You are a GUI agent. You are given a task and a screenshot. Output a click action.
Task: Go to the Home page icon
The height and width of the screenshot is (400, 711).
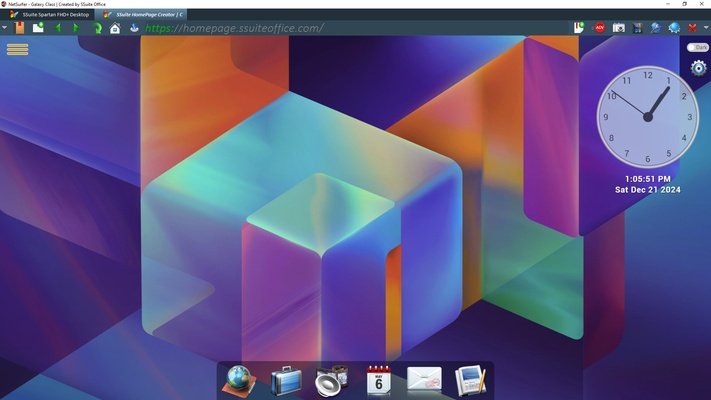[115, 28]
